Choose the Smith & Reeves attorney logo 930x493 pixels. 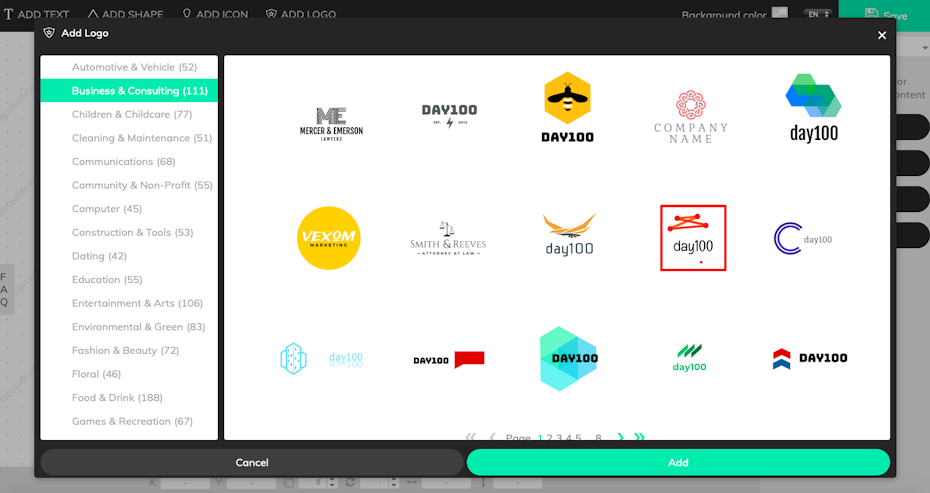click(448, 239)
